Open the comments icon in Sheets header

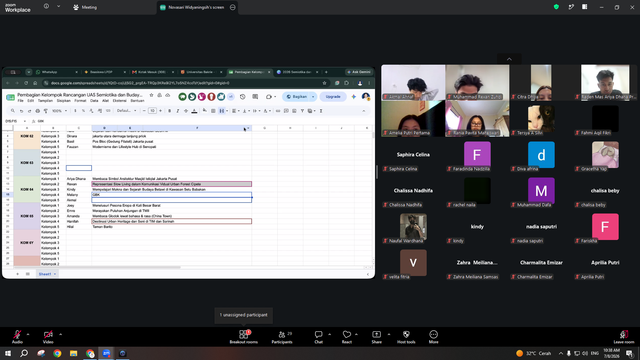(x=255, y=97)
